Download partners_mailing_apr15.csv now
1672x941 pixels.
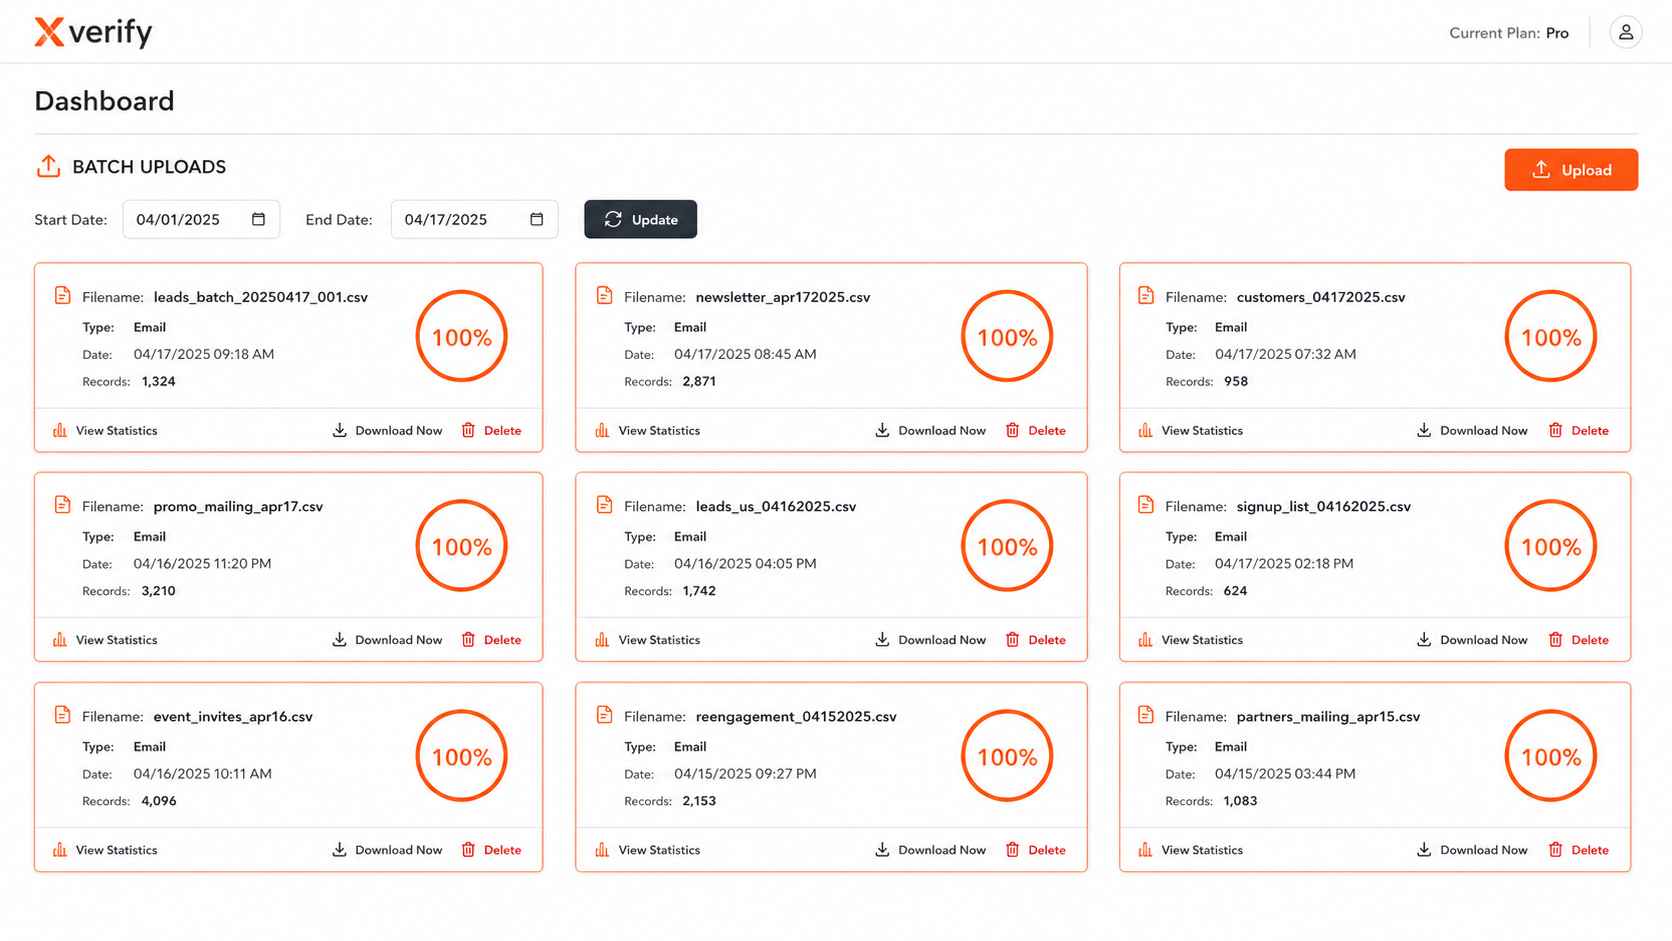point(1472,850)
